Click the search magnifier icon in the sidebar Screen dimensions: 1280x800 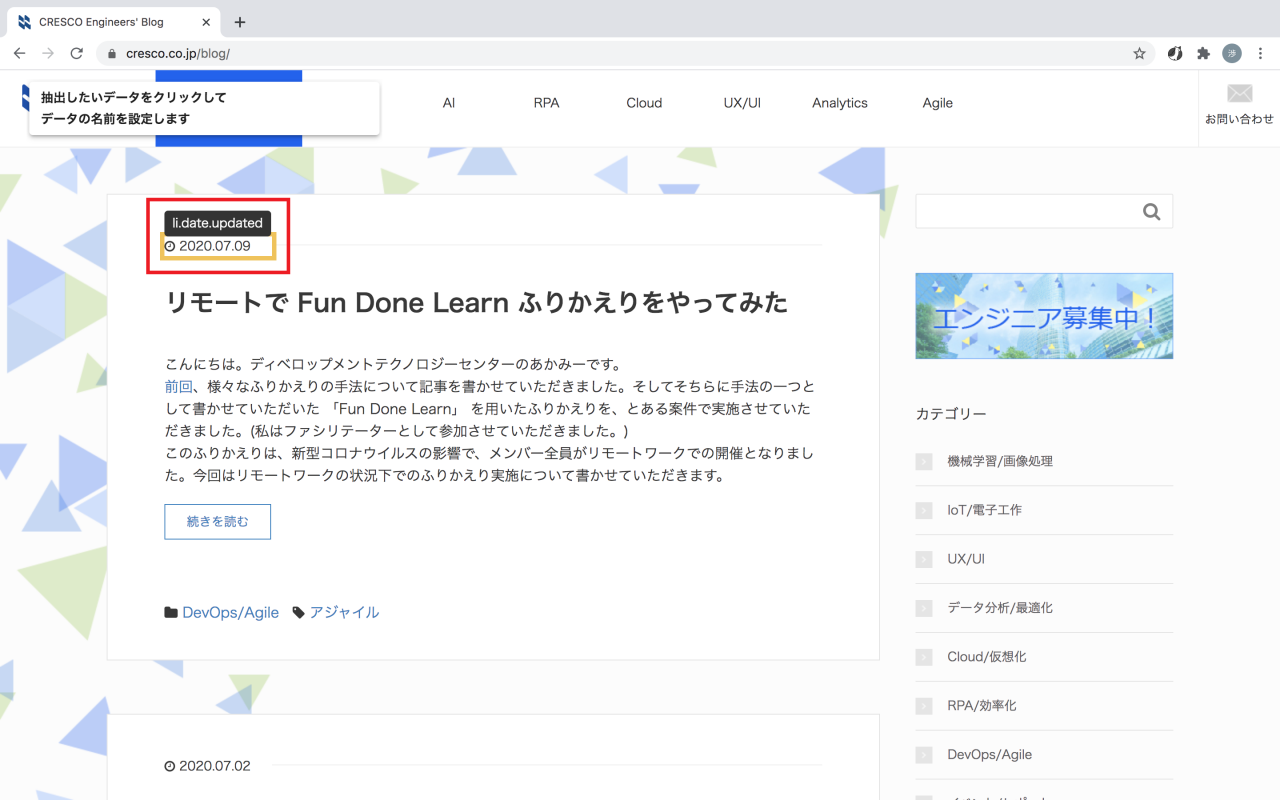coord(1152,211)
